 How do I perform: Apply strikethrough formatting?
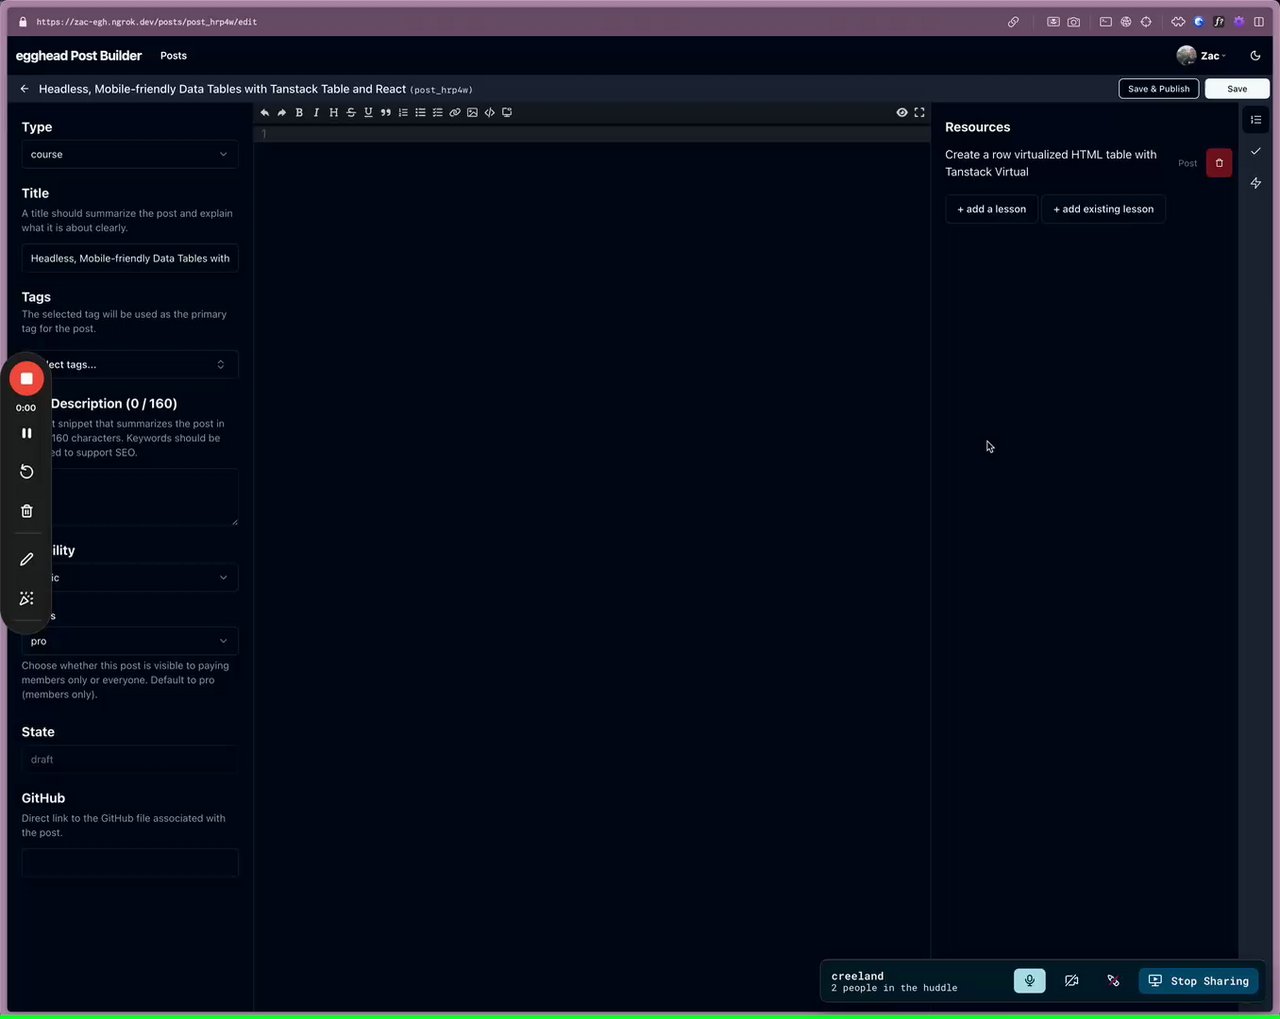point(351,113)
